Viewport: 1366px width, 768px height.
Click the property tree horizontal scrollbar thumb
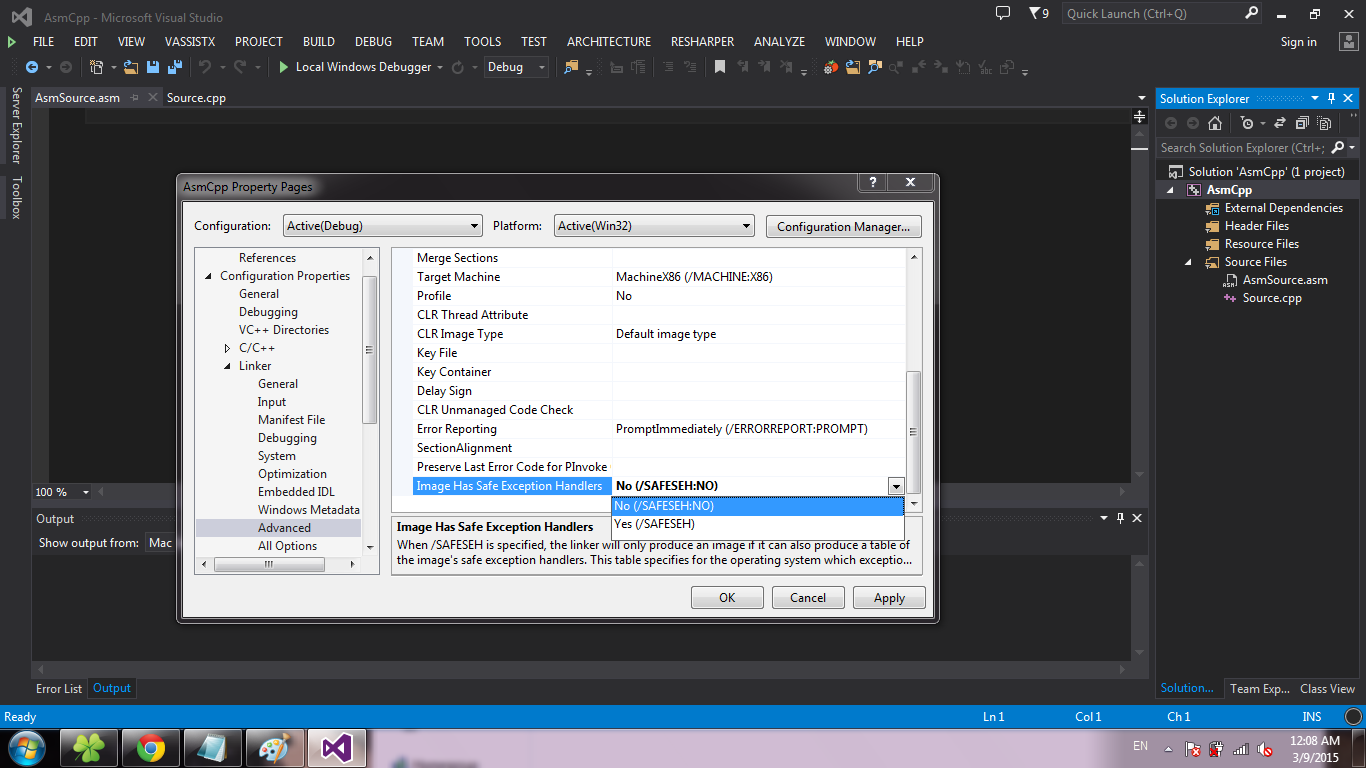pos(268,564)
